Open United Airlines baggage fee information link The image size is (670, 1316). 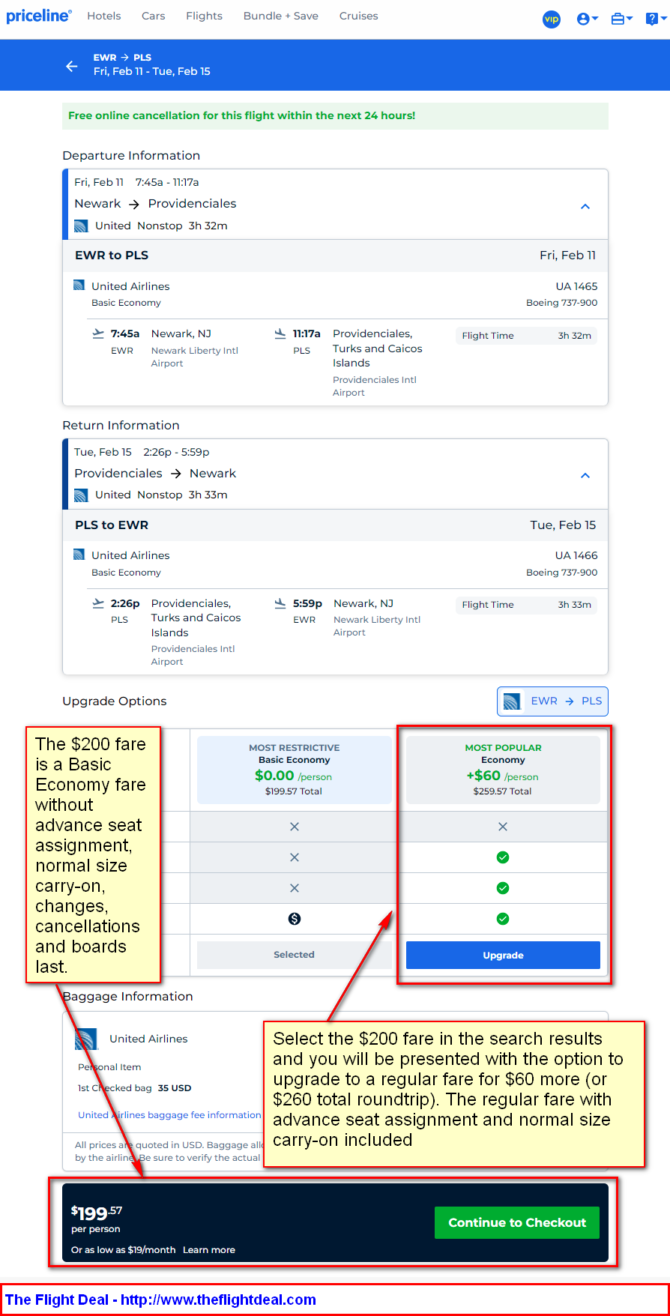coord(169,1115)
